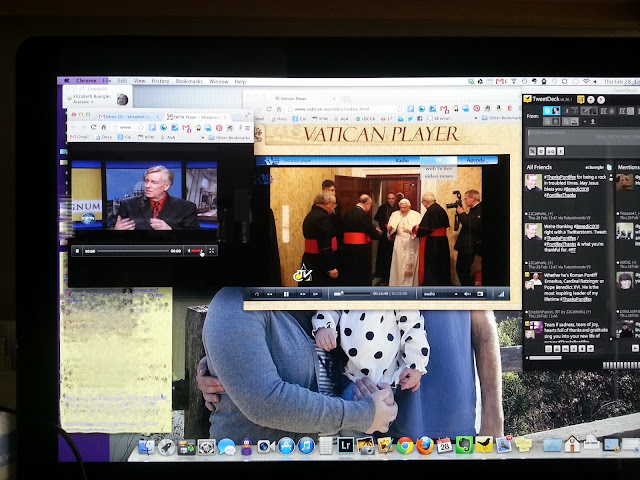Toggle fullscreen on the EWTN player

tap(211, 251)
